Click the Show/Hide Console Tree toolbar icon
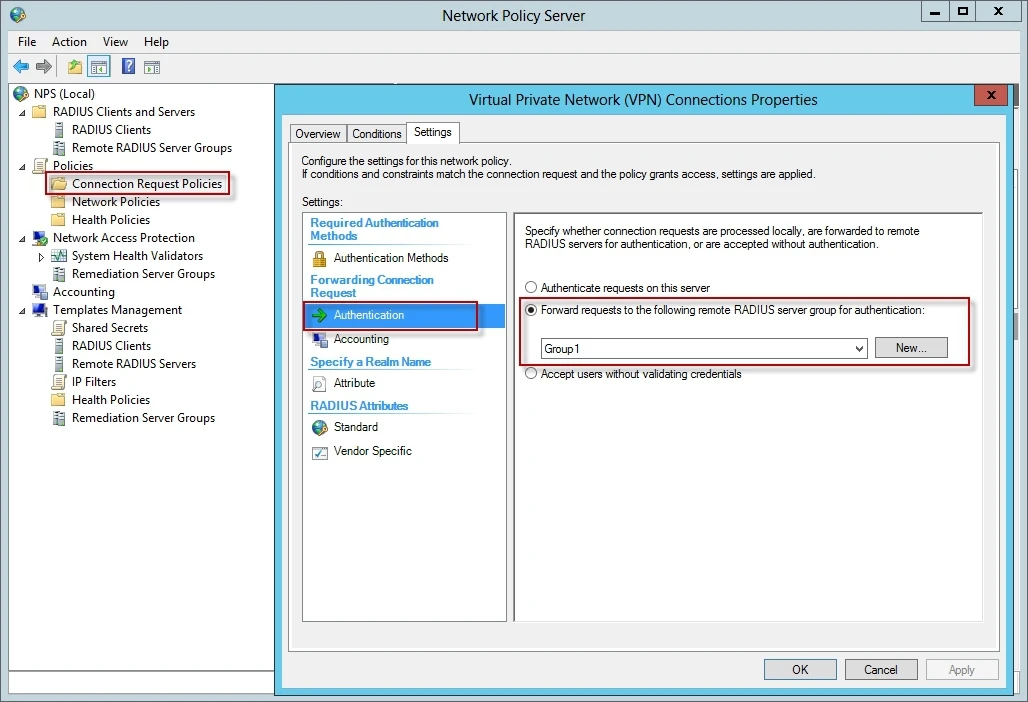The height and width of the screenshot is (702, 1028). pos(99,67)
